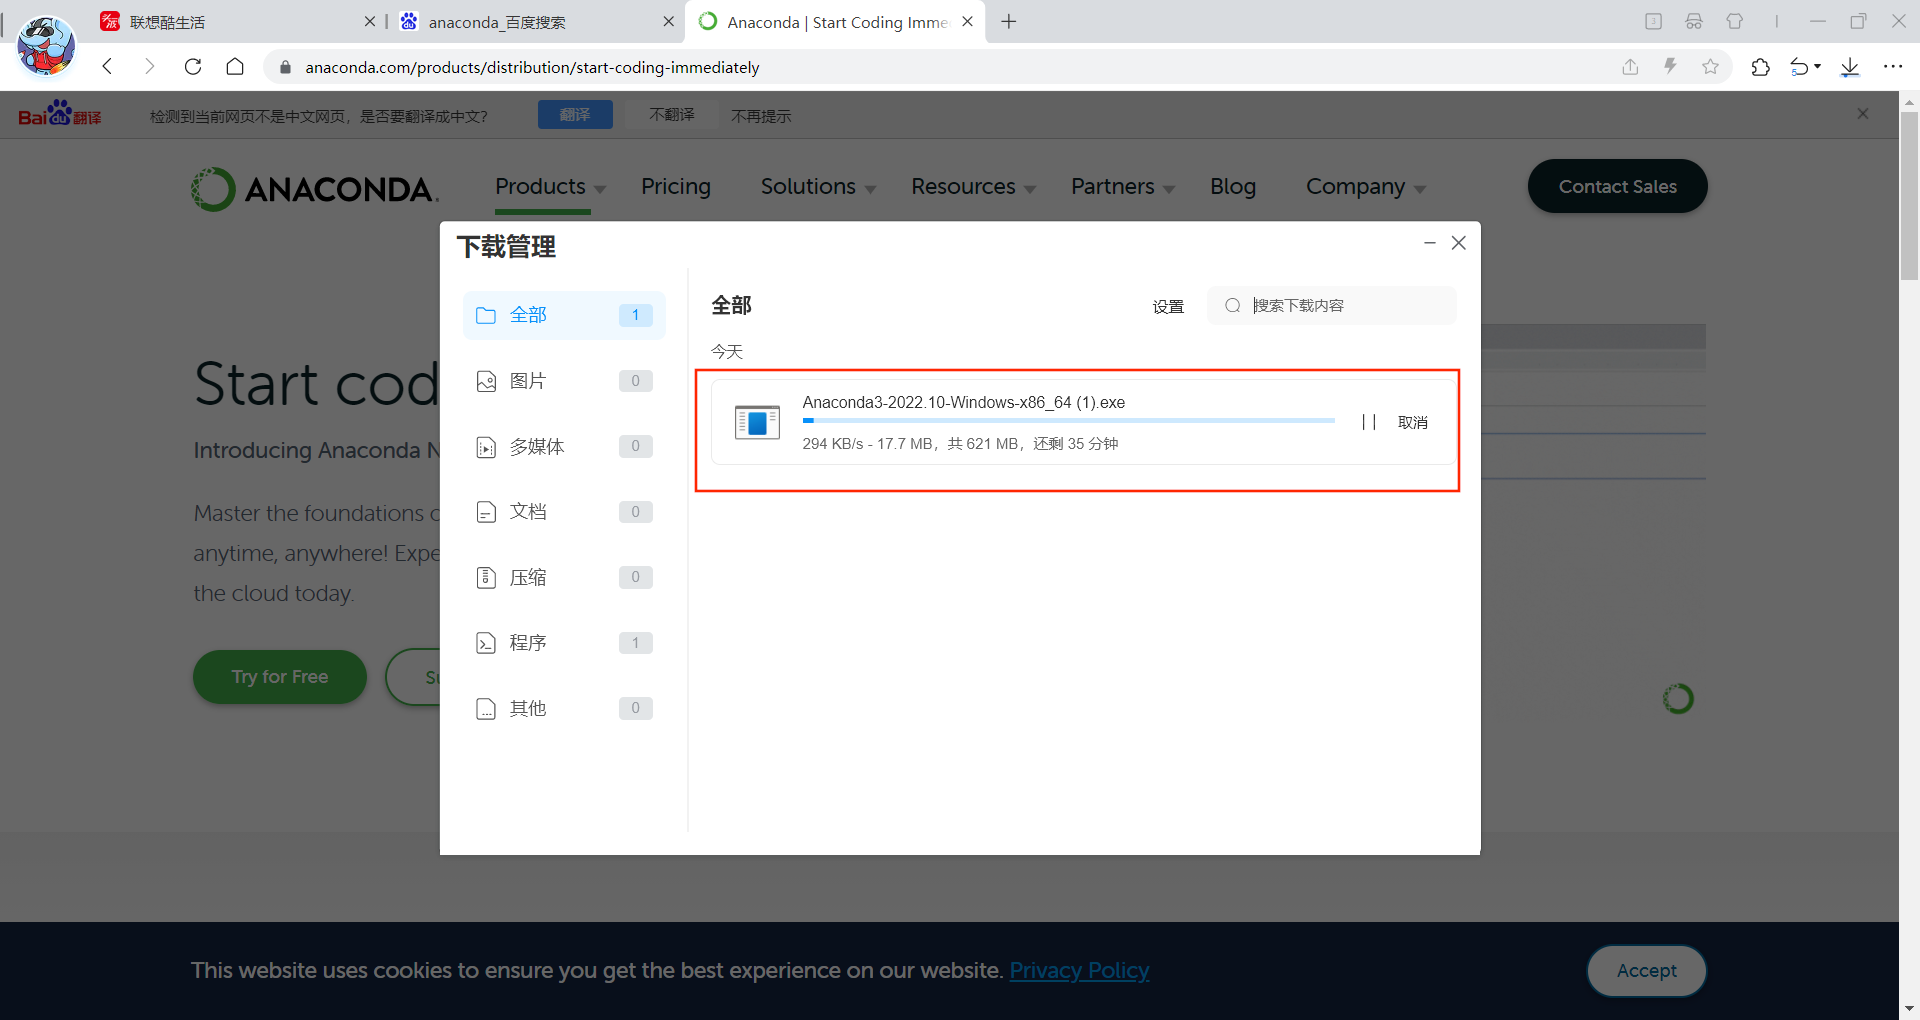Viewport: 1920px width, 1020px height.
Task: Expand the Partners menu
Action: [x=1123, y=187]
